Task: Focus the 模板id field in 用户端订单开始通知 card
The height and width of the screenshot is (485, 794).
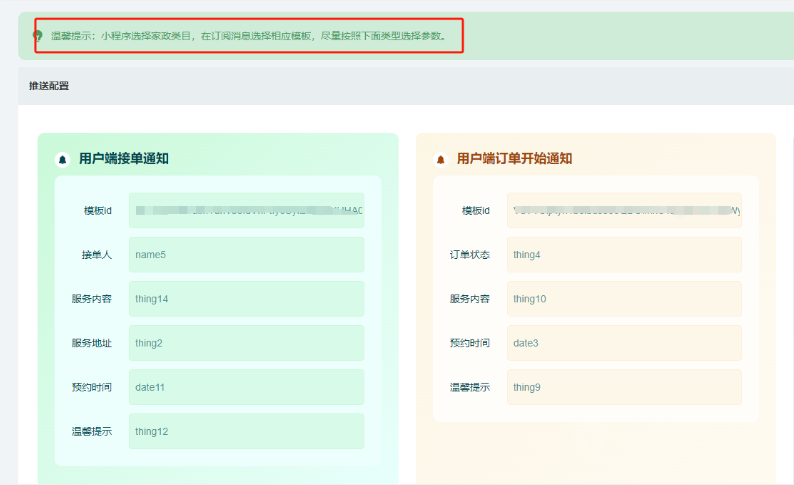Action: point(624,211)
